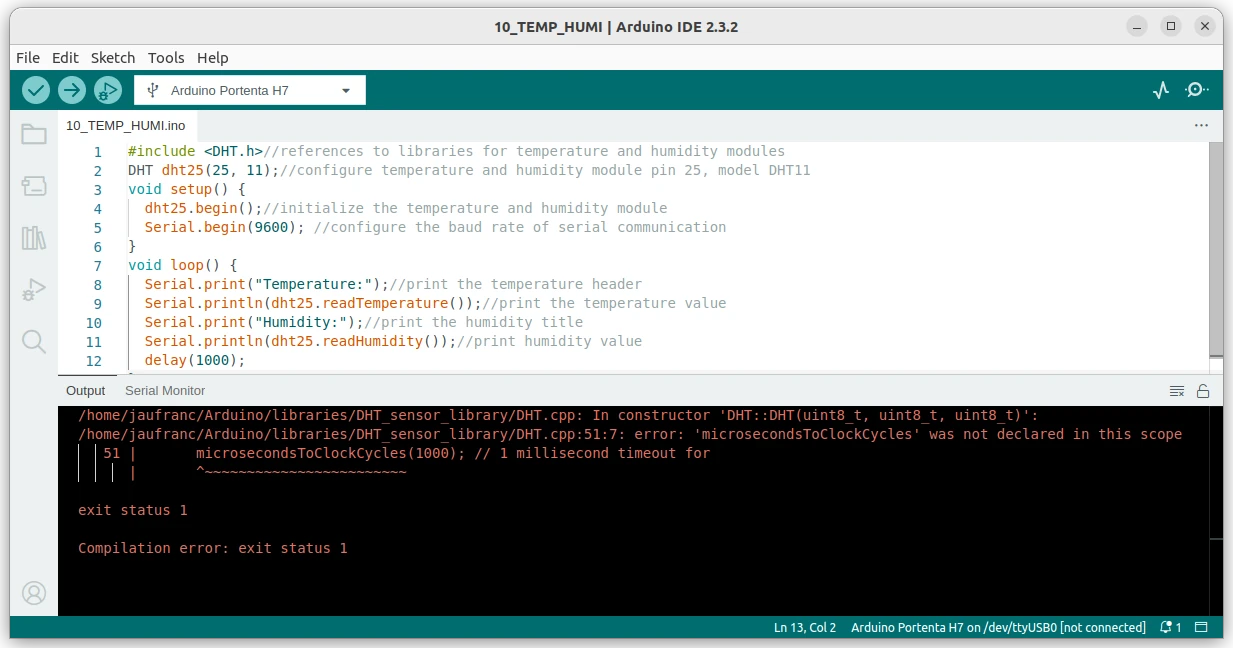Click the Upload arrow button

pyautogui.click(x=72, y=90)
